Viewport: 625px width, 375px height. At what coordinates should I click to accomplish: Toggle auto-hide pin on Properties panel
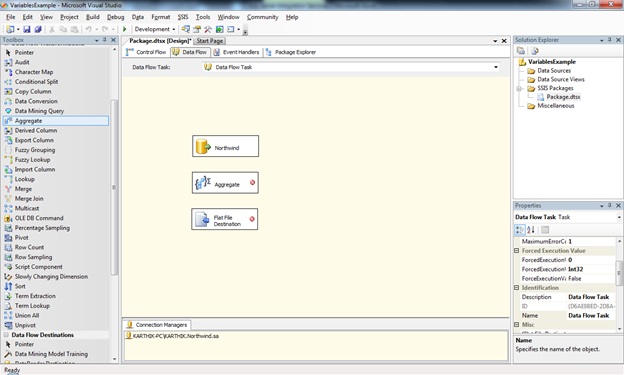[610, 206]
